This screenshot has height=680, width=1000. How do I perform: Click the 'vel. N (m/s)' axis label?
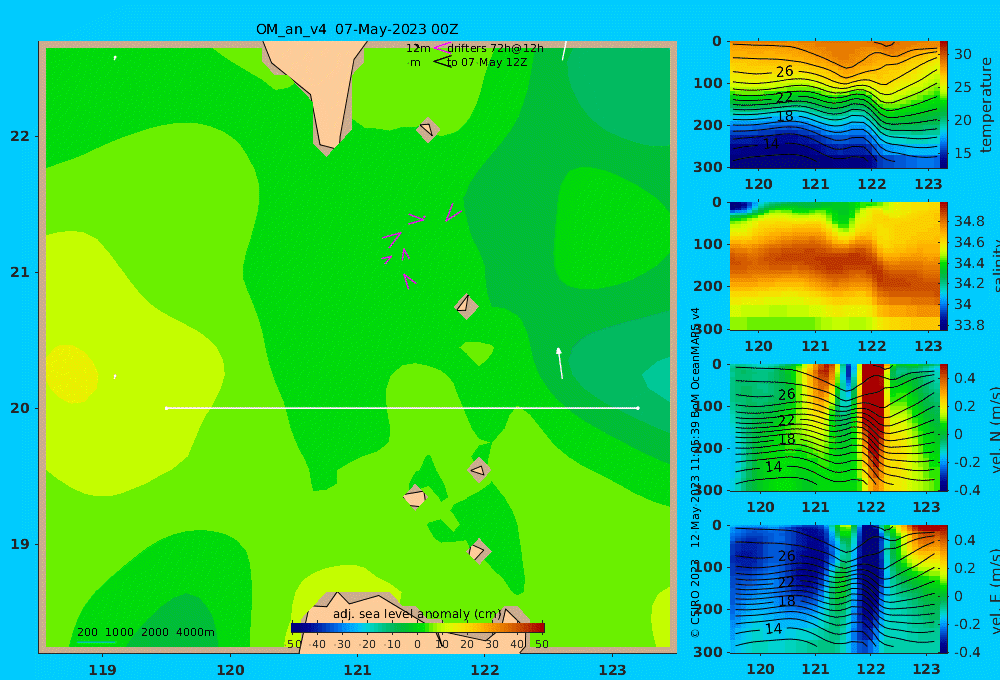pos(994,430)
